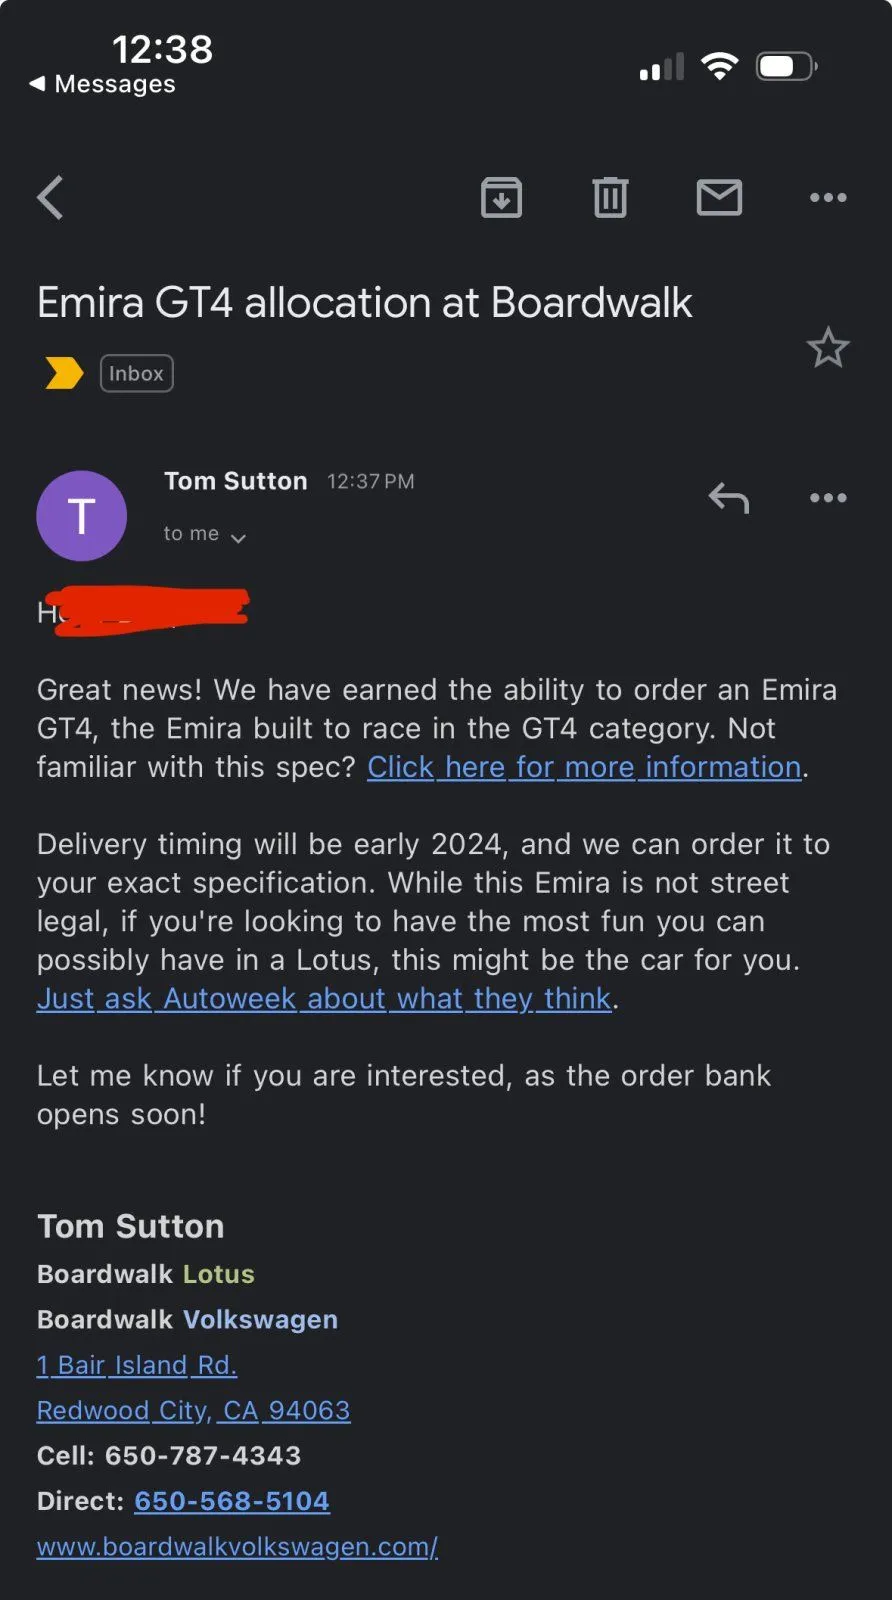
Task: Archive this email
Action: click(501, 197)
